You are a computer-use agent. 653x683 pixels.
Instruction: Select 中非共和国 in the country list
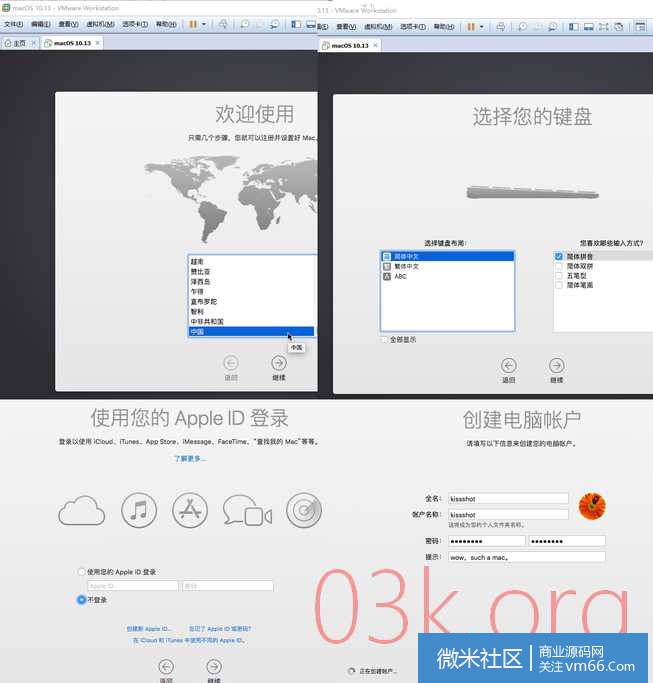tap(251, 321)
